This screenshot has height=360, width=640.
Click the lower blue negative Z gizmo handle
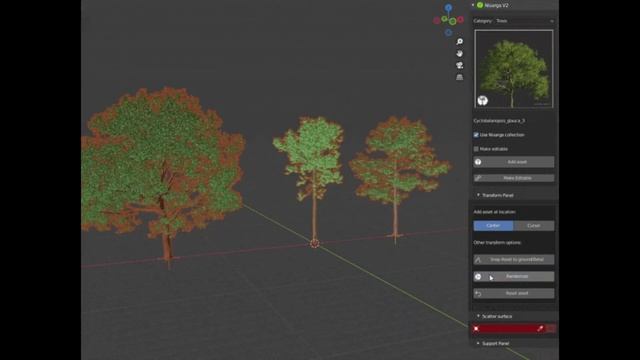coord(449,33)
